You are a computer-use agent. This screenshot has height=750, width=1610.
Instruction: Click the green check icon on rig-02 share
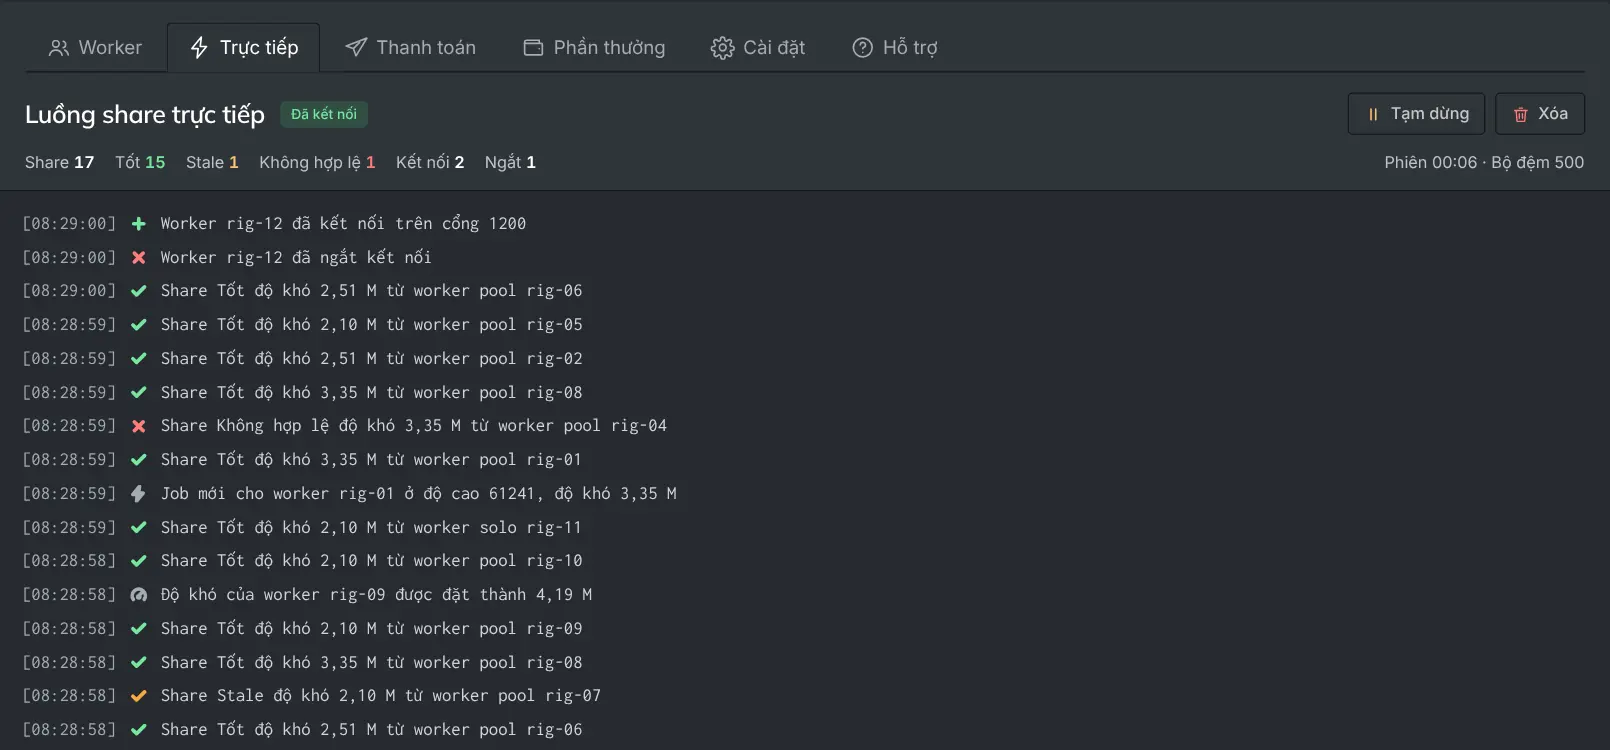[139, 359]
